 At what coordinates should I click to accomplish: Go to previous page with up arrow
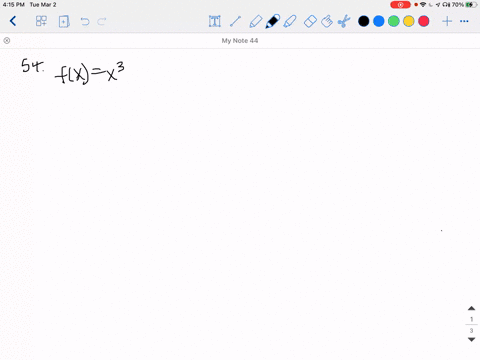(471, 308)
